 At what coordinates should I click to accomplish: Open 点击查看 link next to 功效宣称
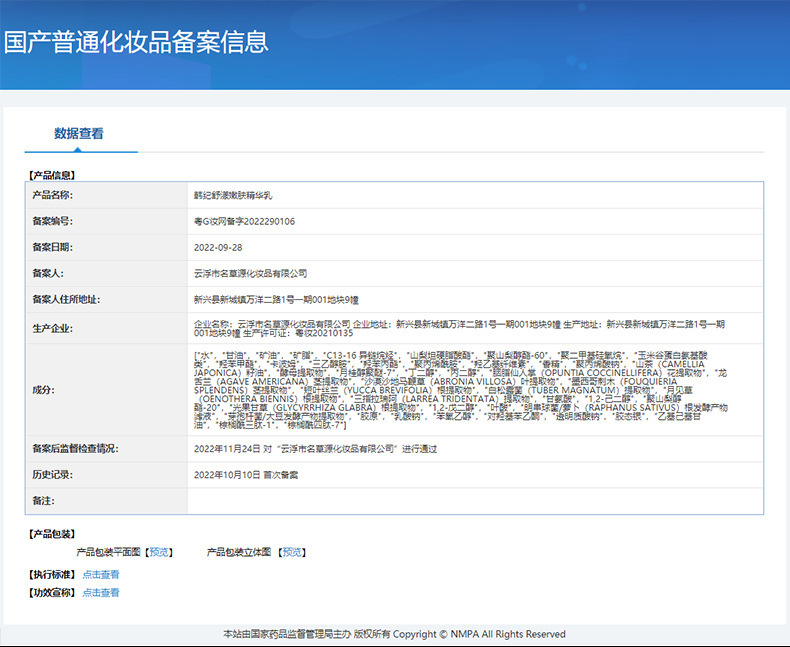click(100, 592)
